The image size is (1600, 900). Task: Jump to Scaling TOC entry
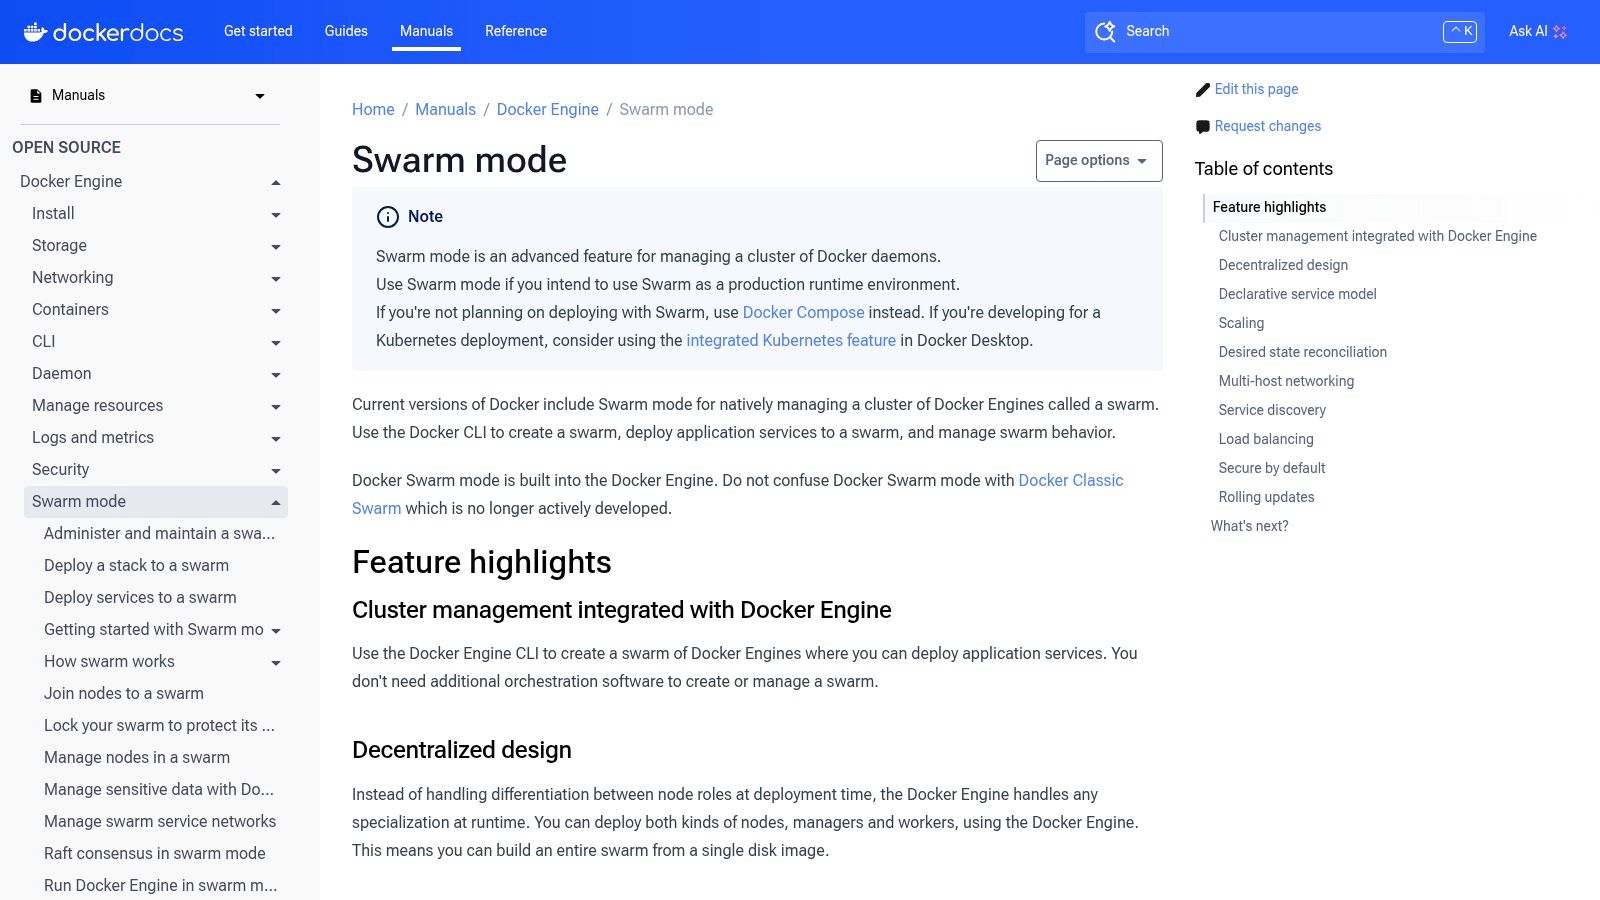point(1241,323)
